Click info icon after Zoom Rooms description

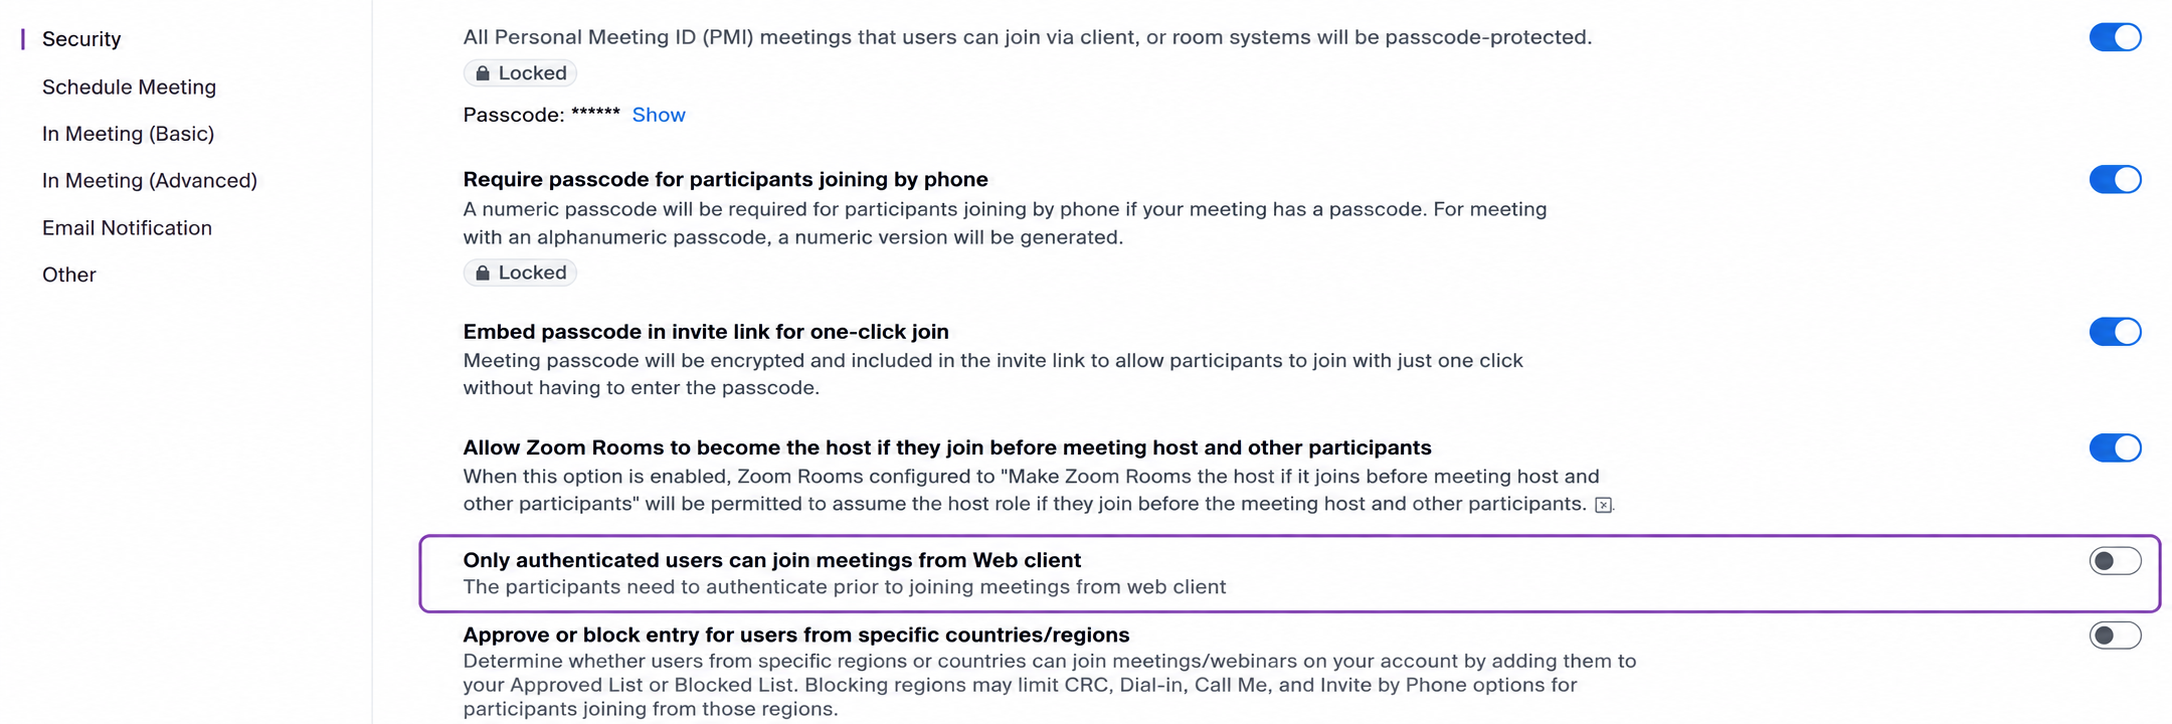click(x=1603, y=505)
